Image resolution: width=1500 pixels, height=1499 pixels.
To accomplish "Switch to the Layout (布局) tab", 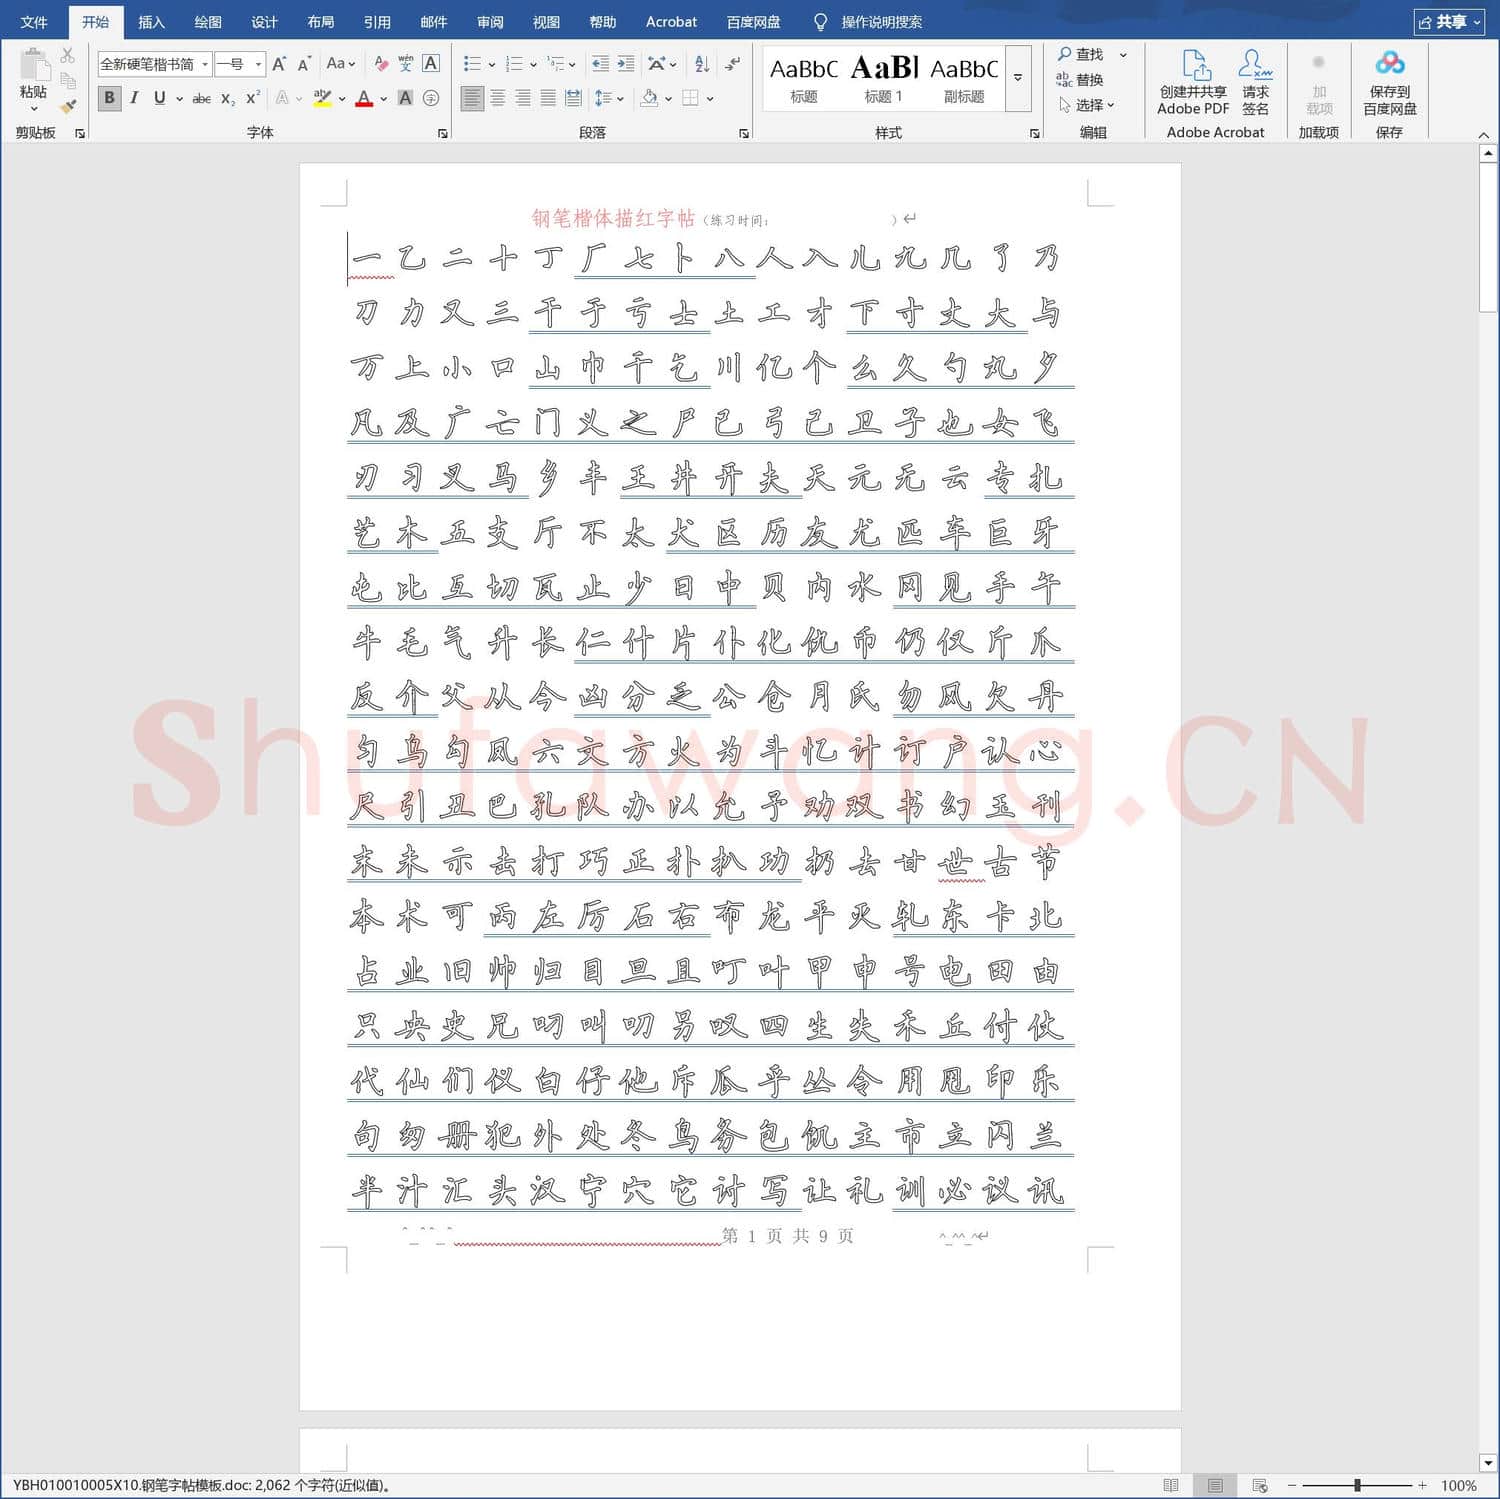I will [320, 22].
